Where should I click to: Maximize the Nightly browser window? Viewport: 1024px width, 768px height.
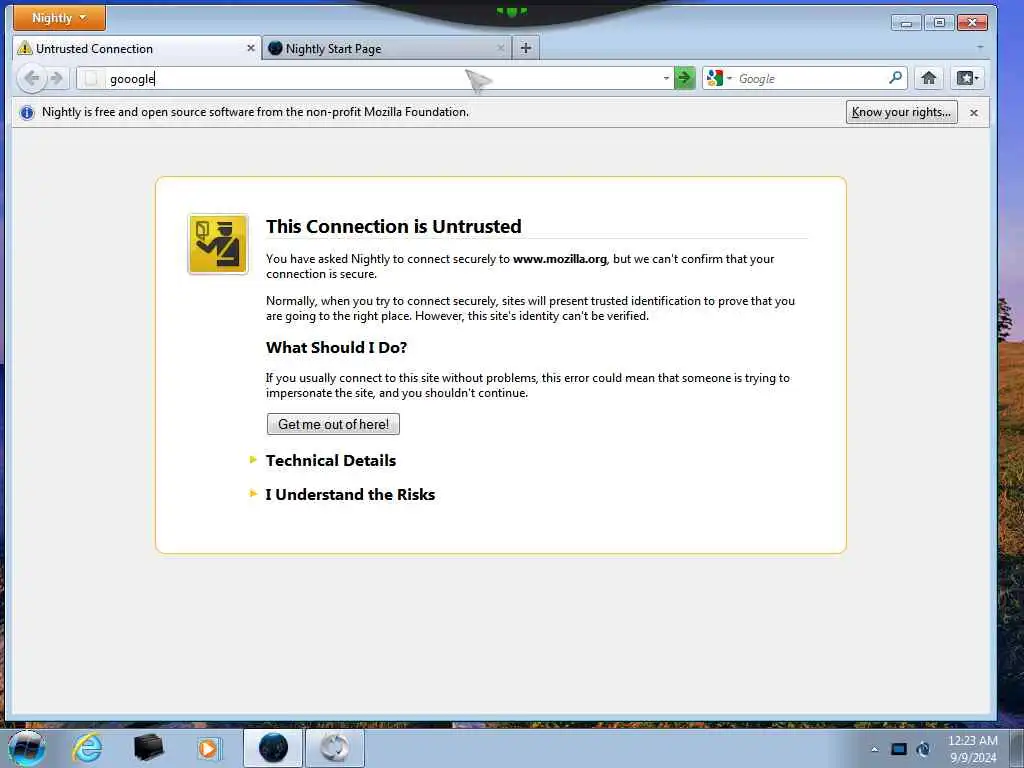(939, 22)
